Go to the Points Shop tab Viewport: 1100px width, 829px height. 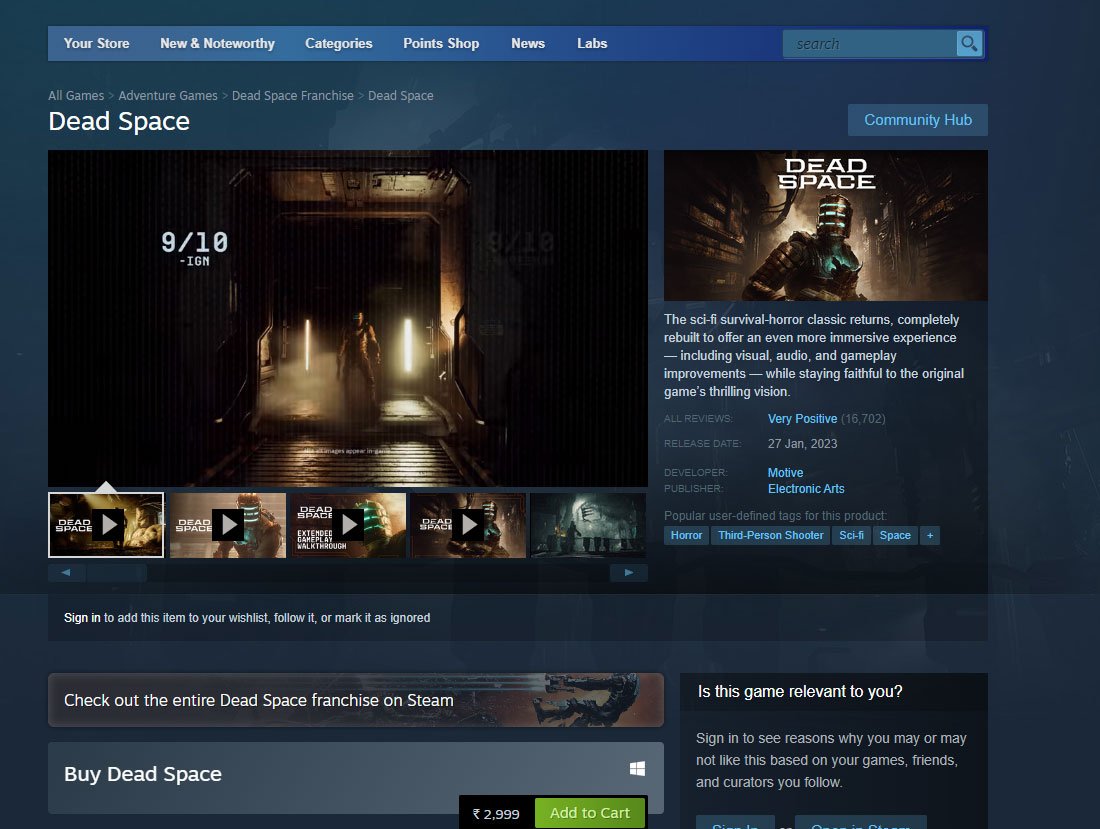441,43
